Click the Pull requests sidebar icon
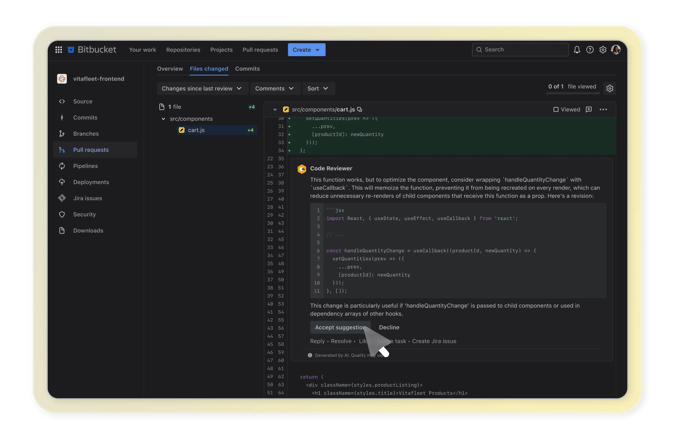 coord(62,150)
